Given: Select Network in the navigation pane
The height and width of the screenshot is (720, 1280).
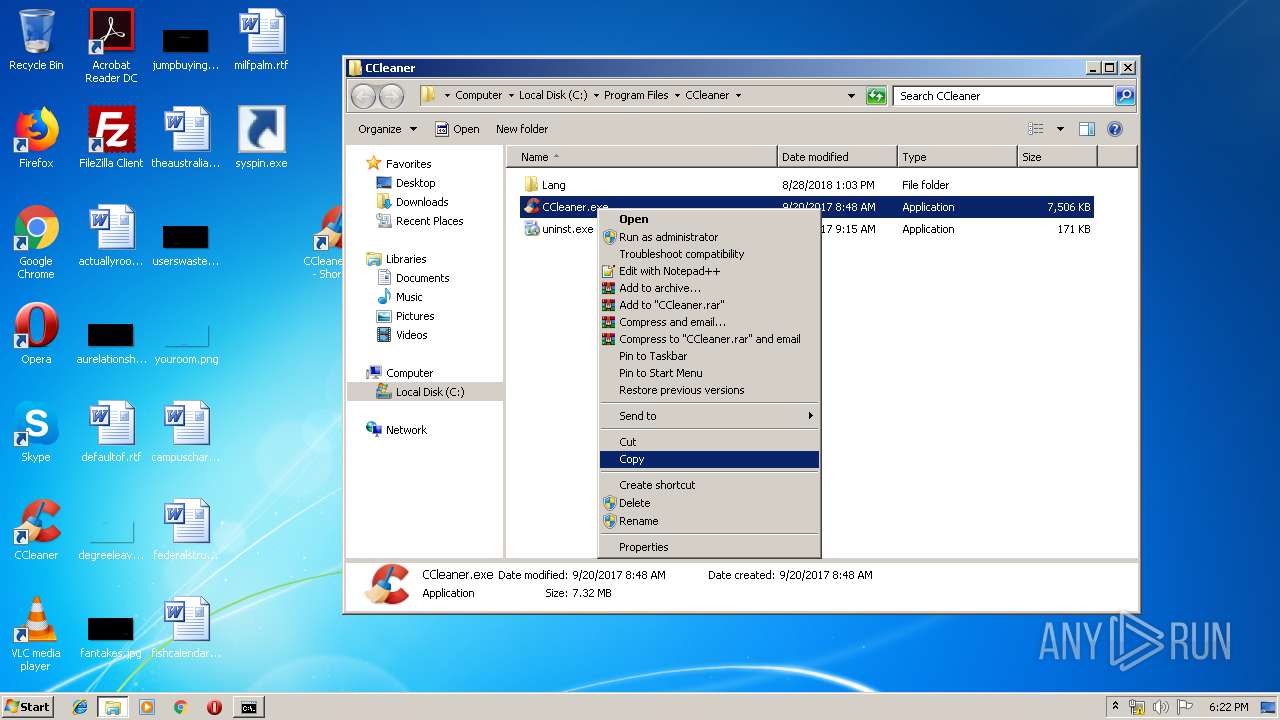Looking at the screenshot, I should point(397,430).
